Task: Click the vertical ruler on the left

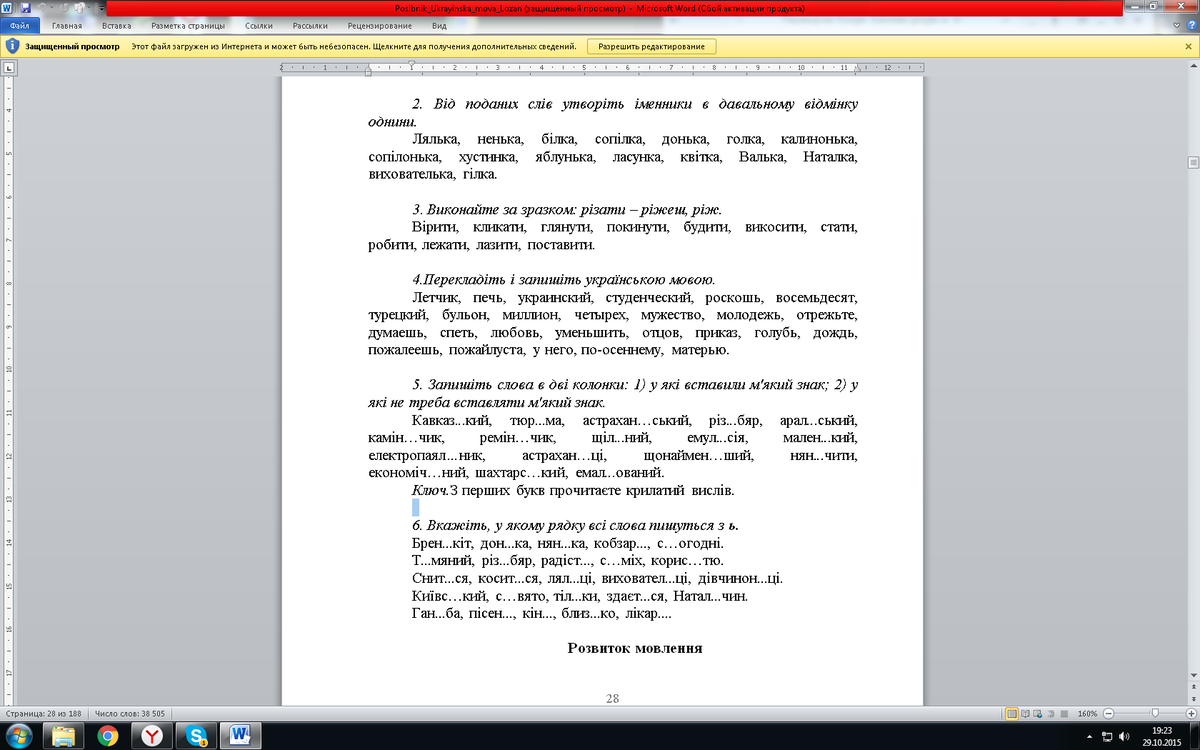Action: click(8, 390)
